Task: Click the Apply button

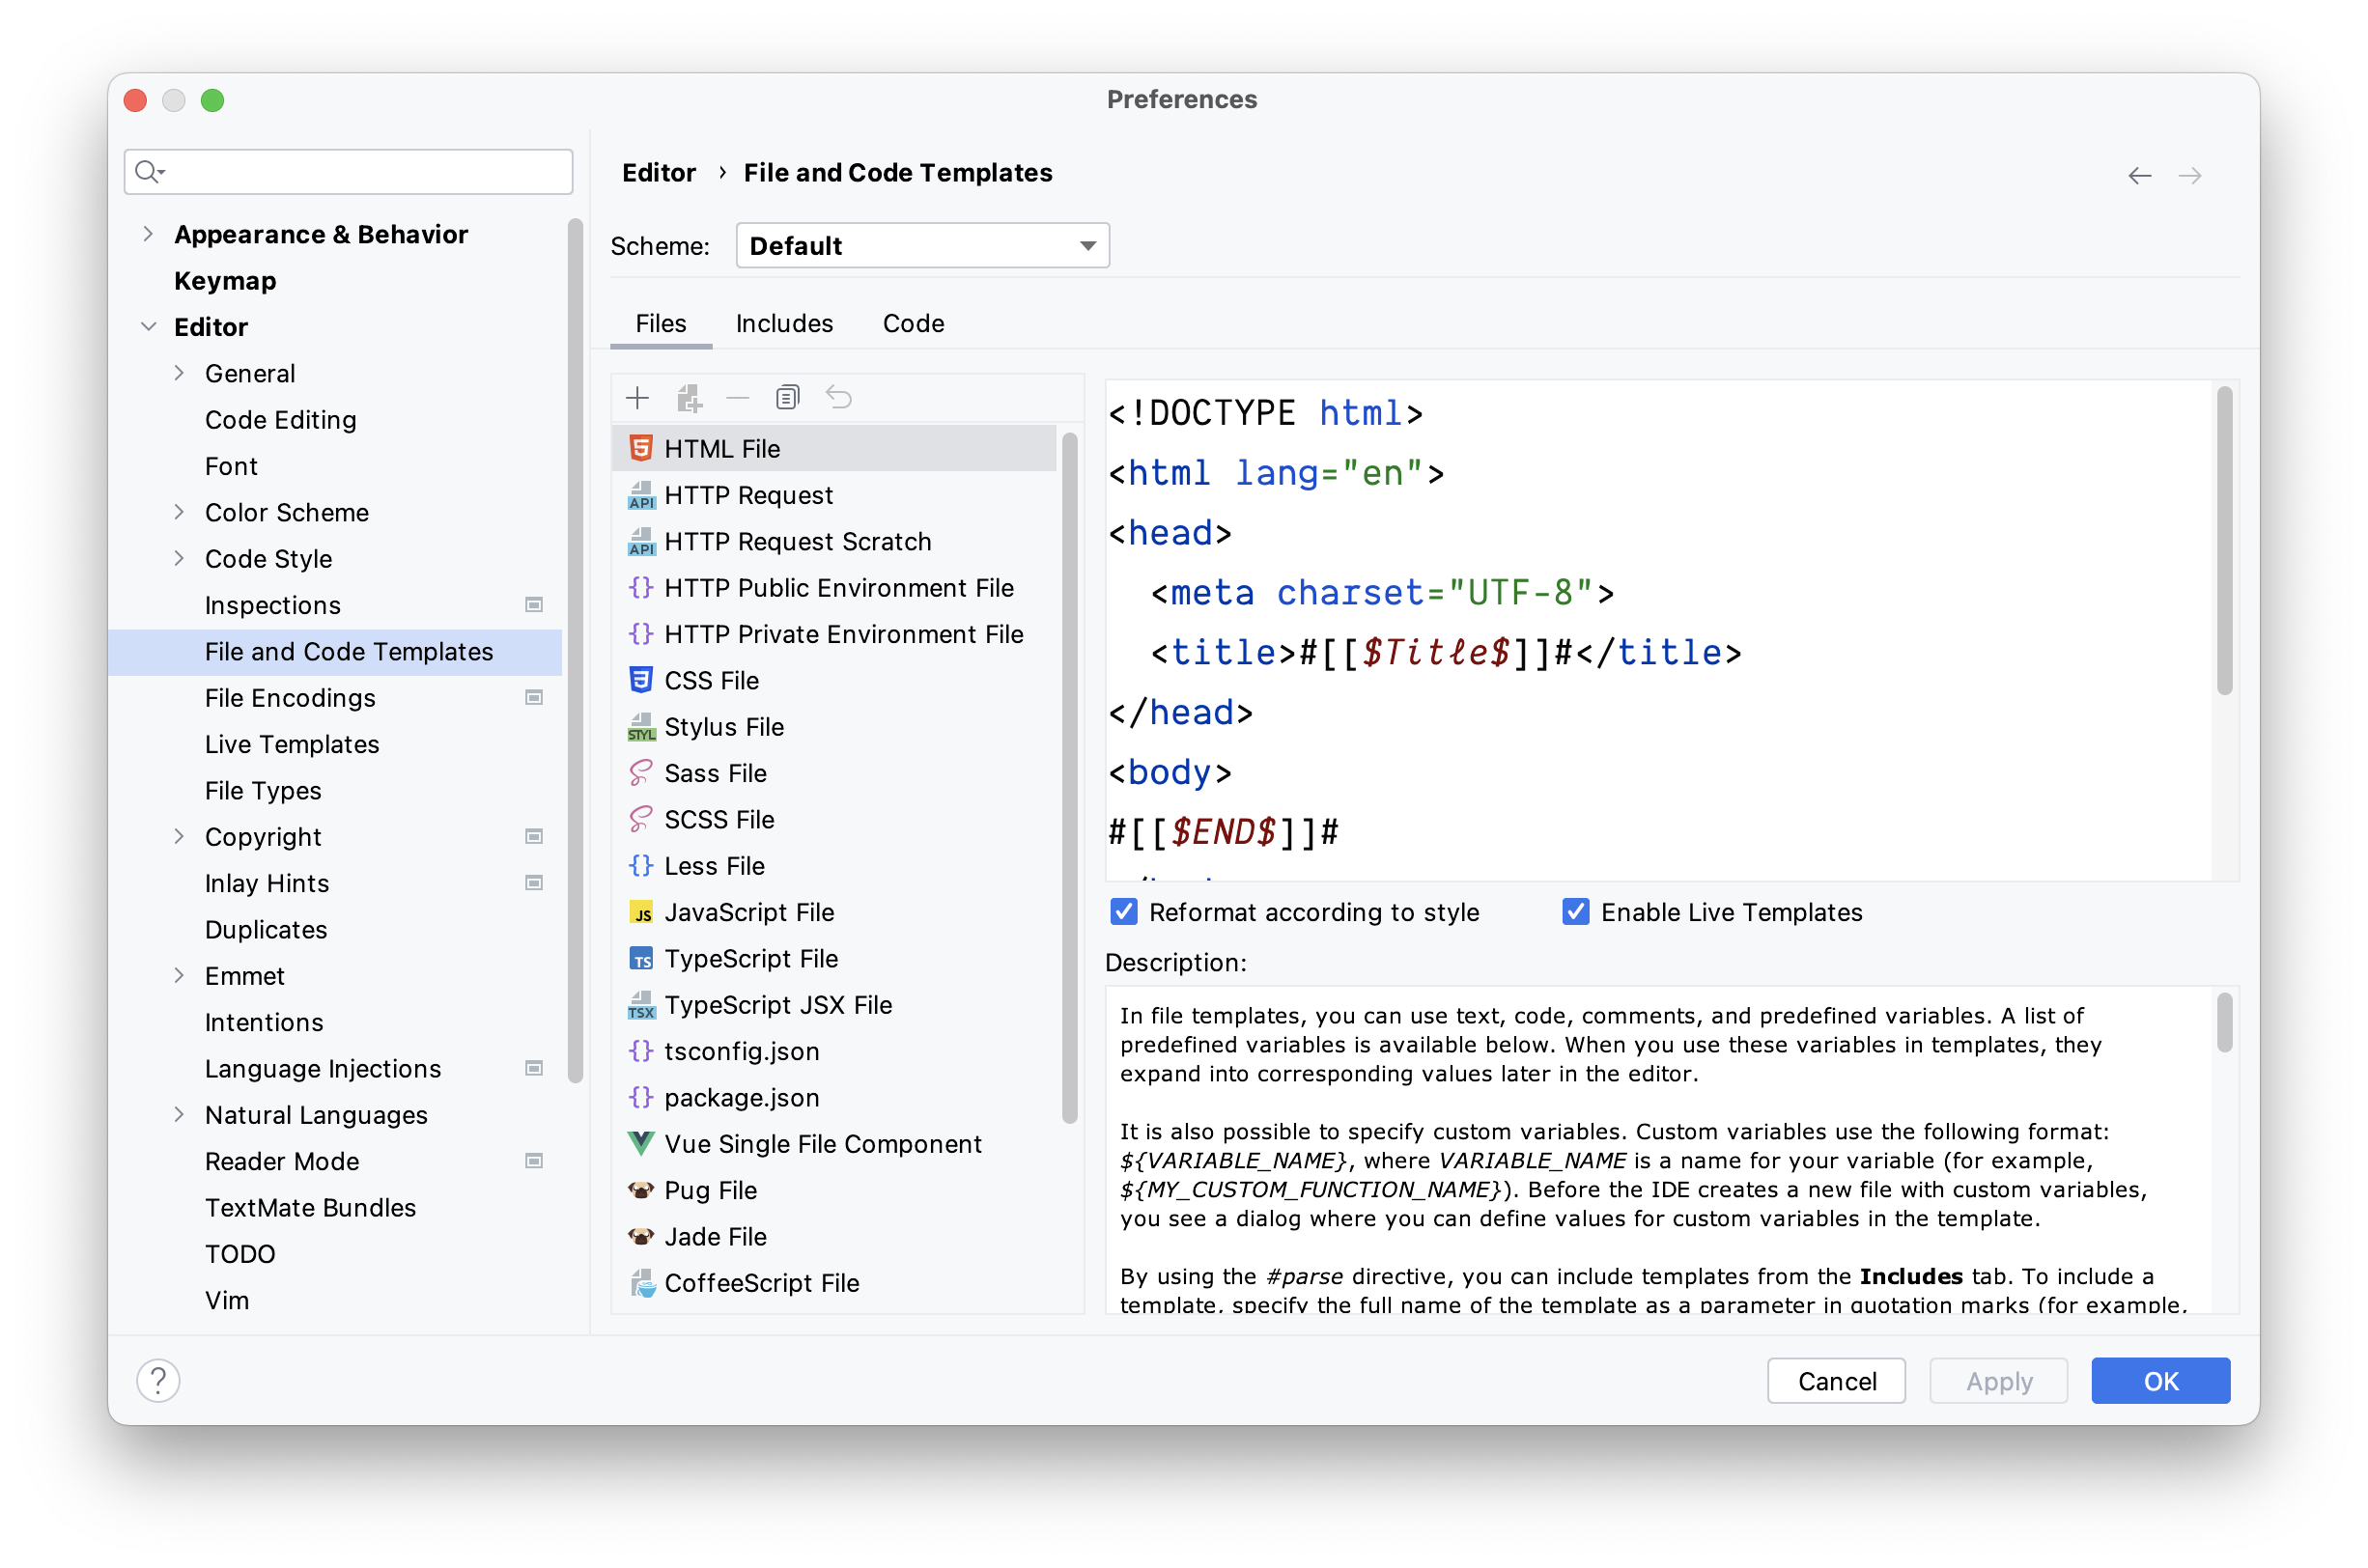Action: click(1998, 1380)
